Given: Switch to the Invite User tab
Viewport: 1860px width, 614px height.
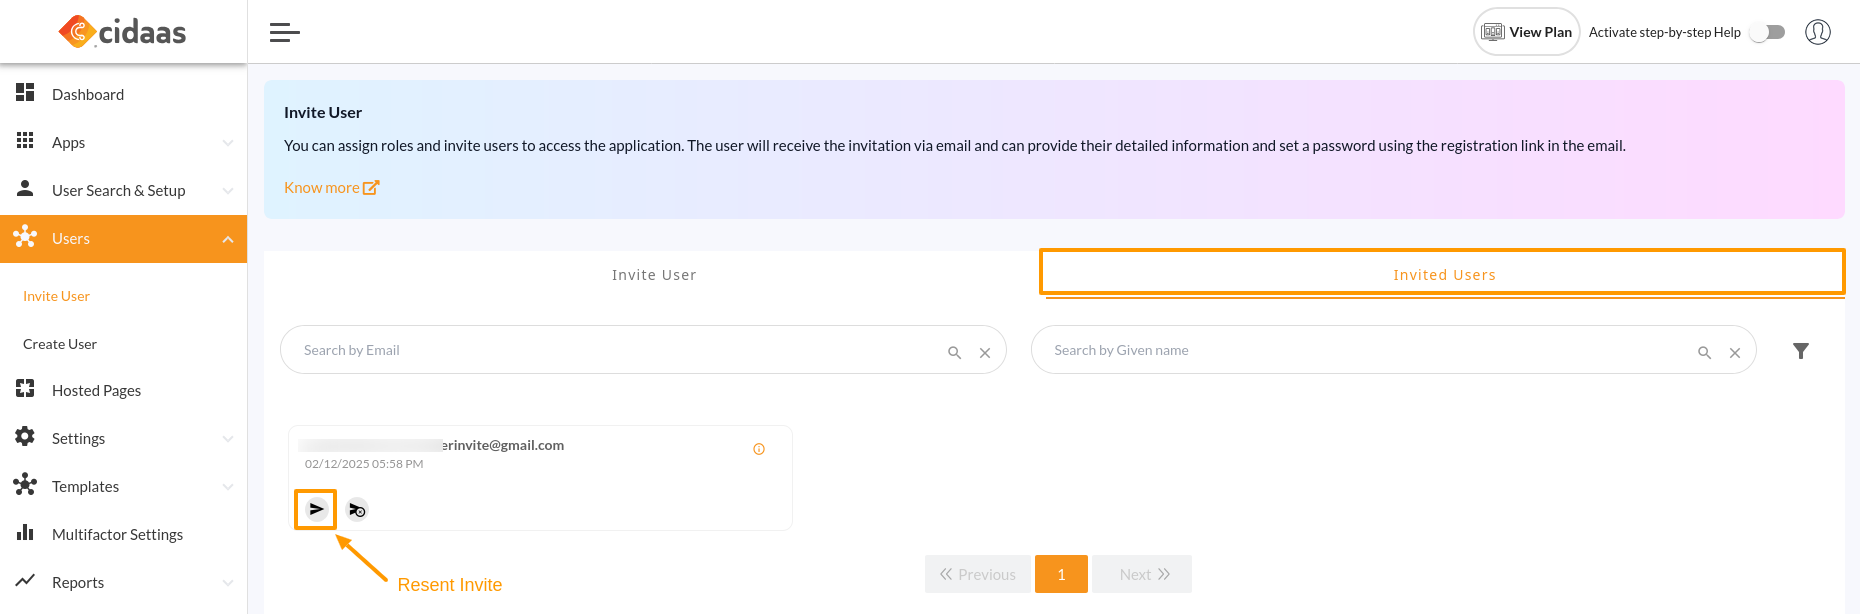Looking at the screenshot, I should click(654, 275).
